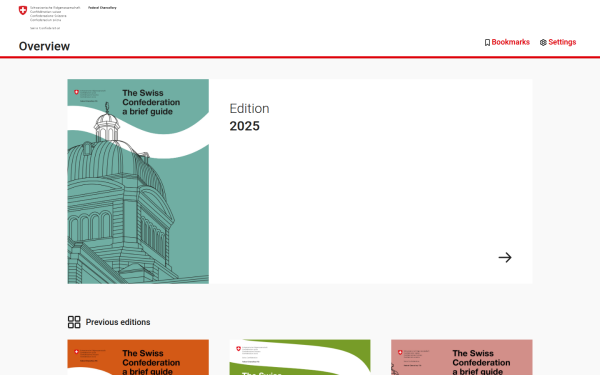600x375 pixels.
Task: Click the bookmark icon next to Bookmarks
Action: [x=487, y=42]
